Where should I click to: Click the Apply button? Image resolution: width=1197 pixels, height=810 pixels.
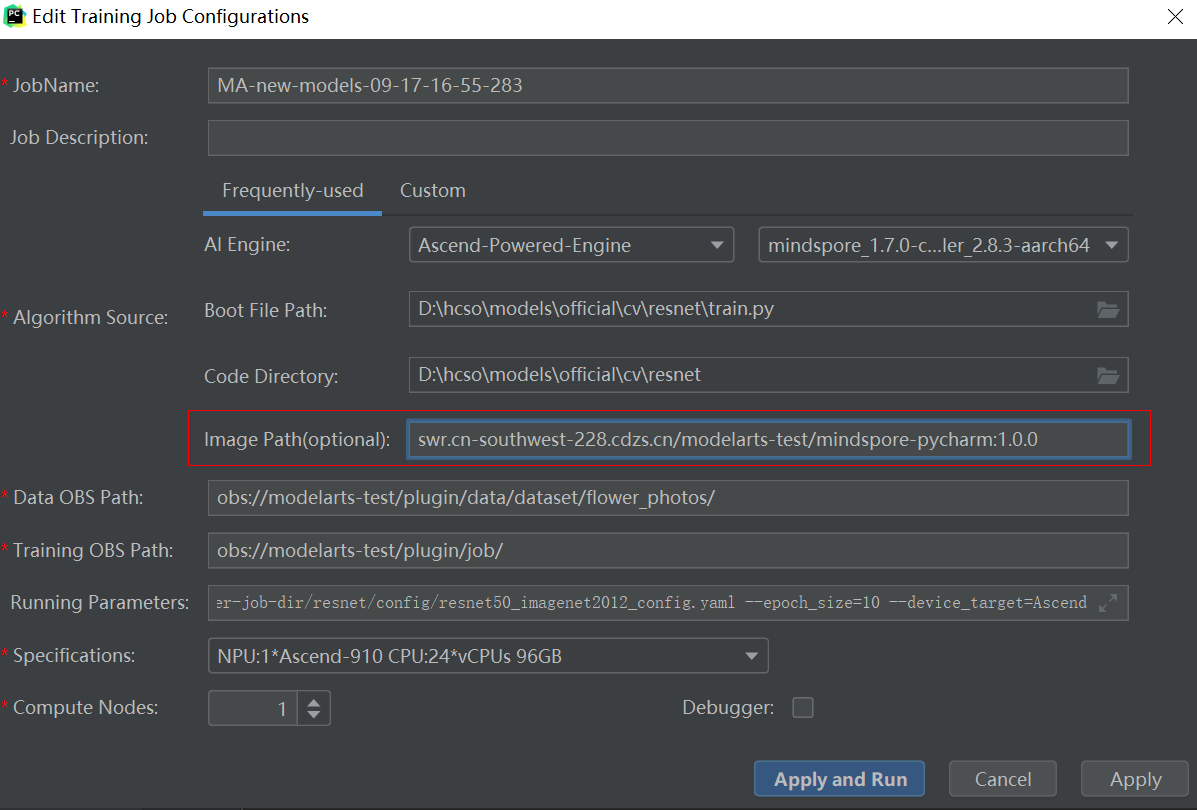(x=1135, y=780)
